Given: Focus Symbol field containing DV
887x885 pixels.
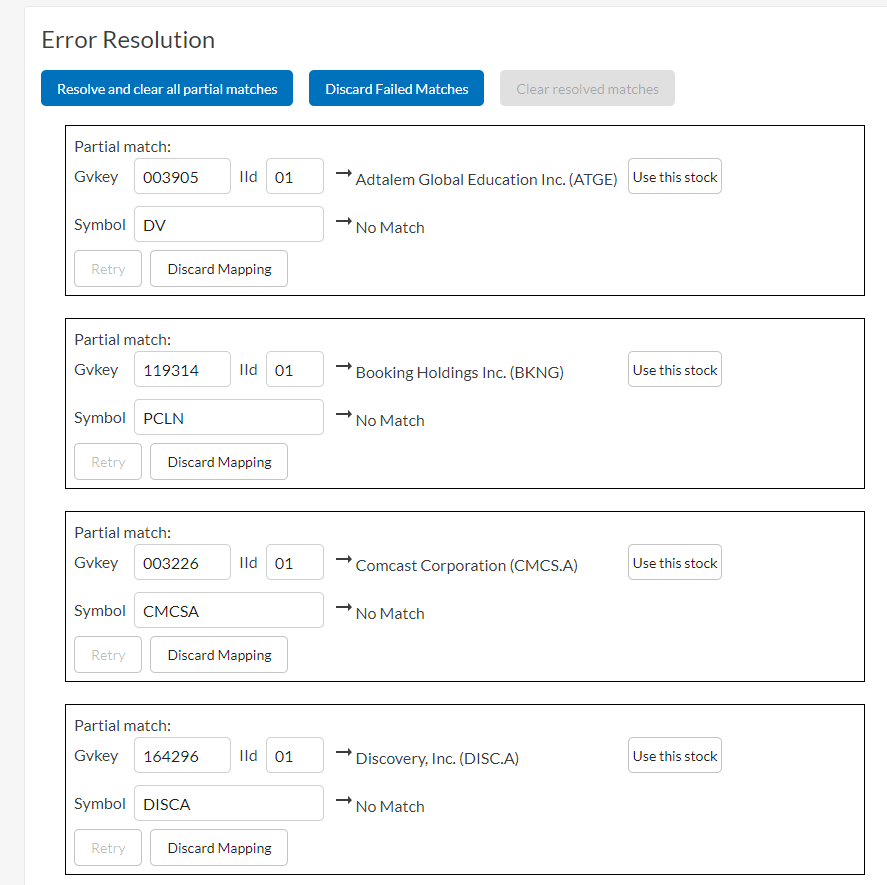Looking at the screenshot, I should pyautogui.click(x=229, y=225).
